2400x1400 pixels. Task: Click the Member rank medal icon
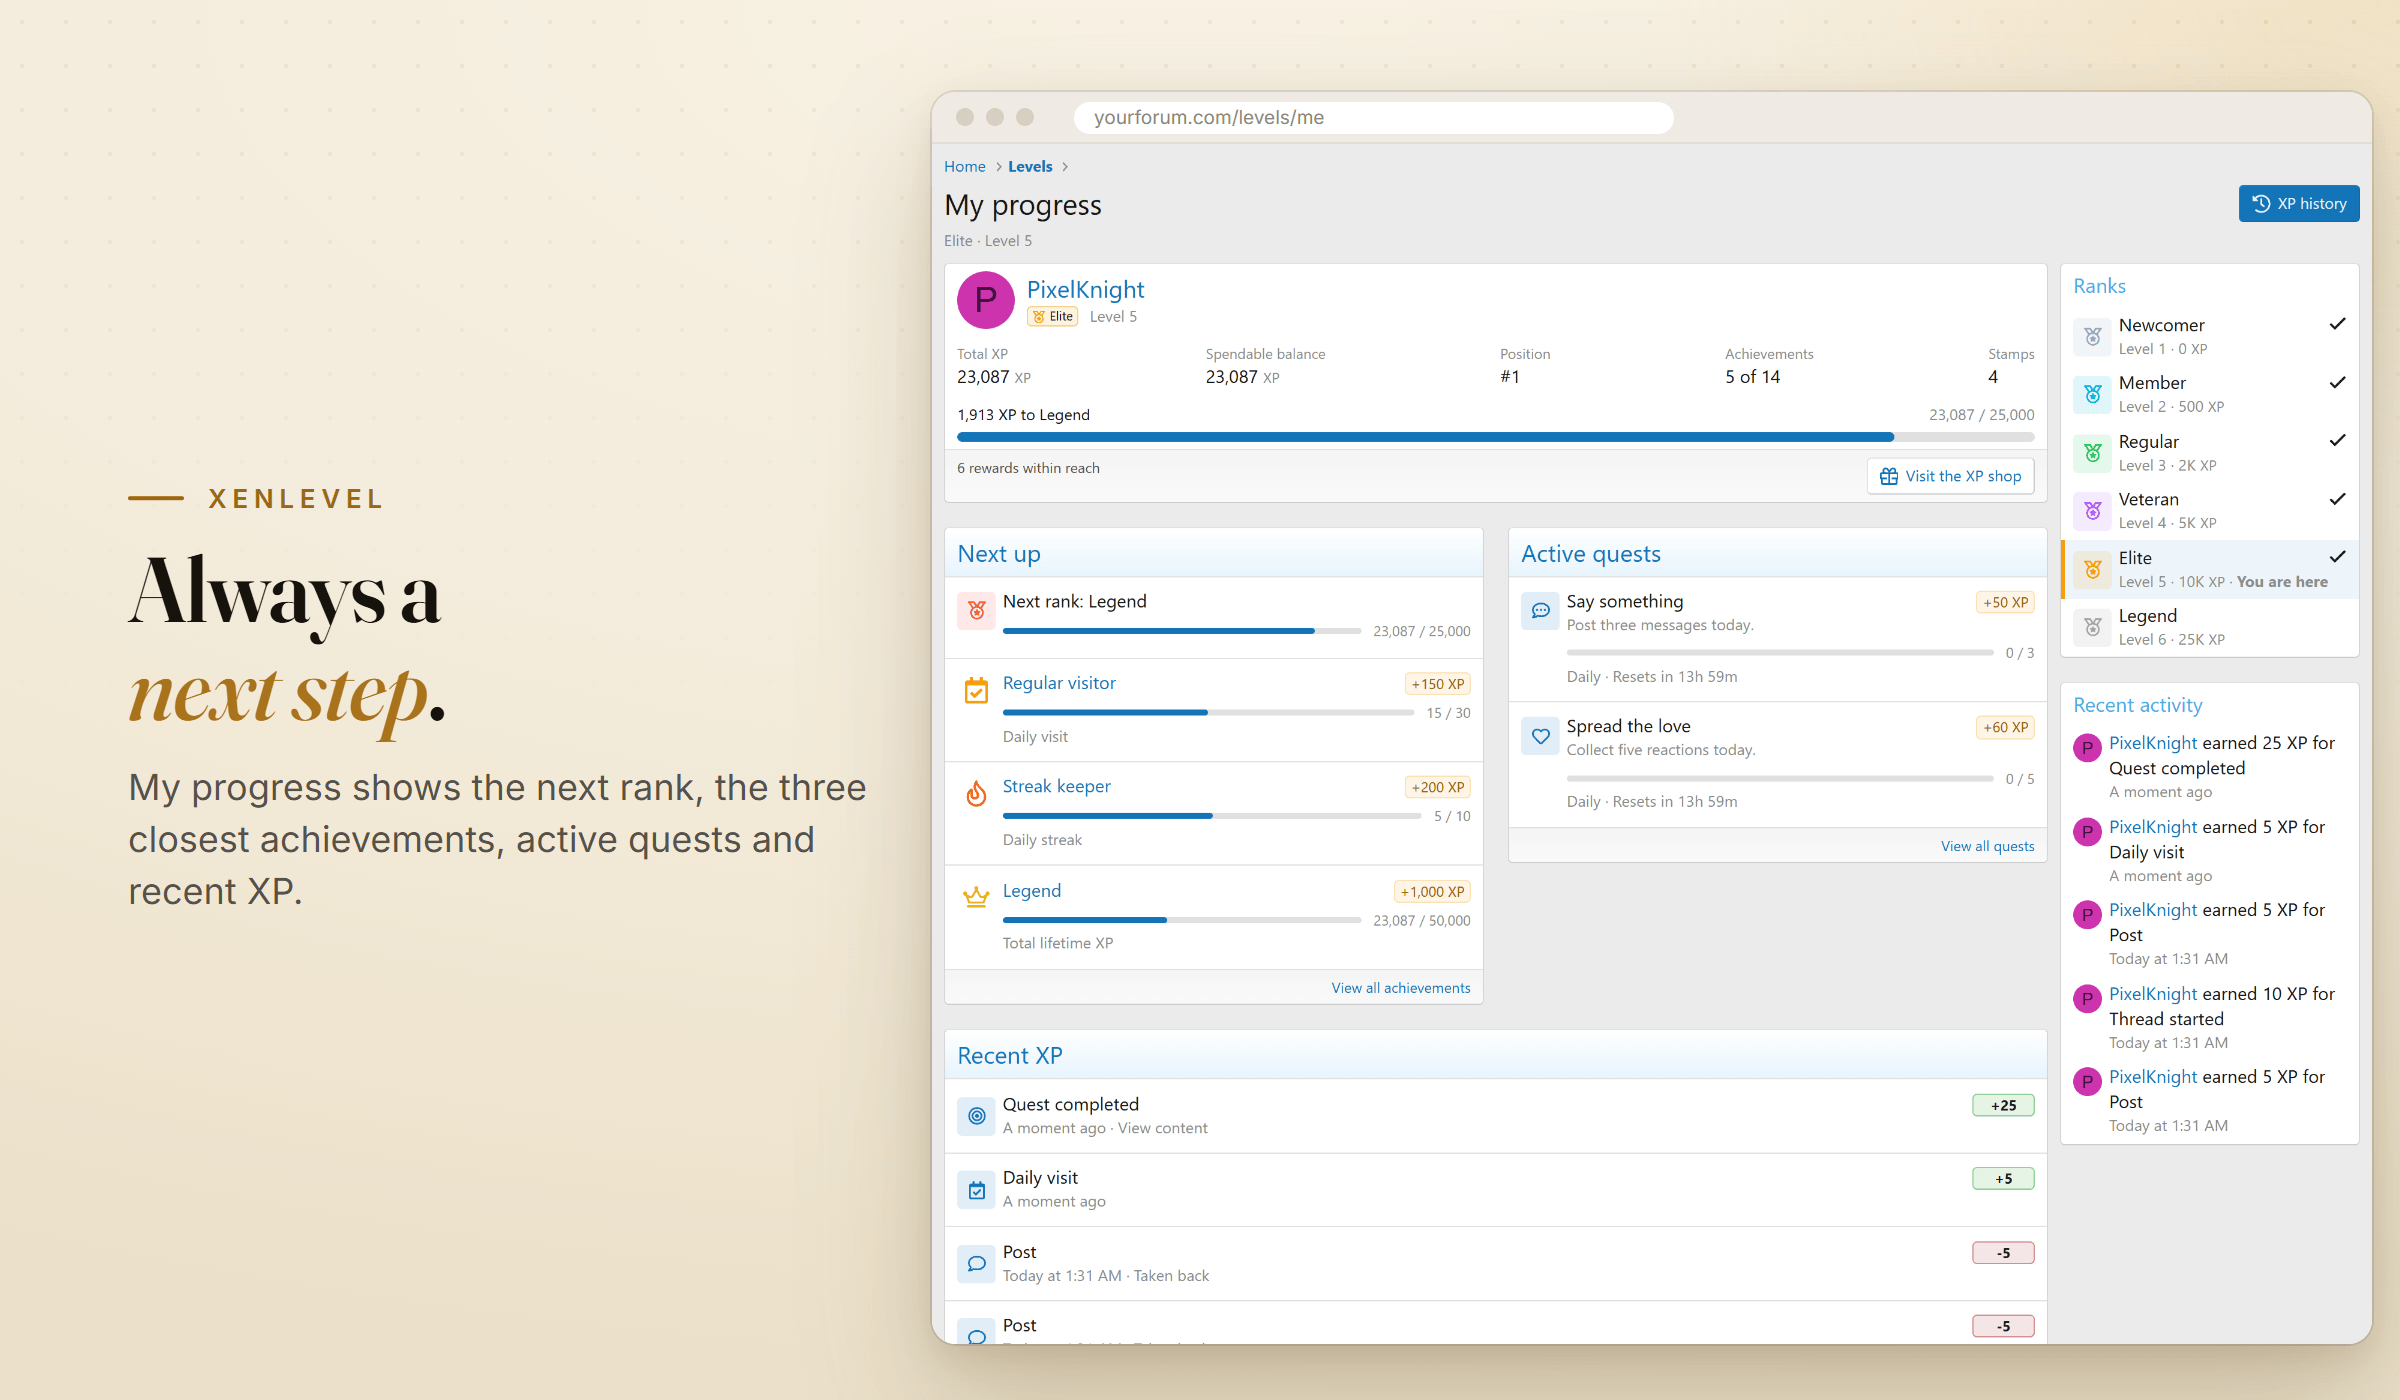2092,394
